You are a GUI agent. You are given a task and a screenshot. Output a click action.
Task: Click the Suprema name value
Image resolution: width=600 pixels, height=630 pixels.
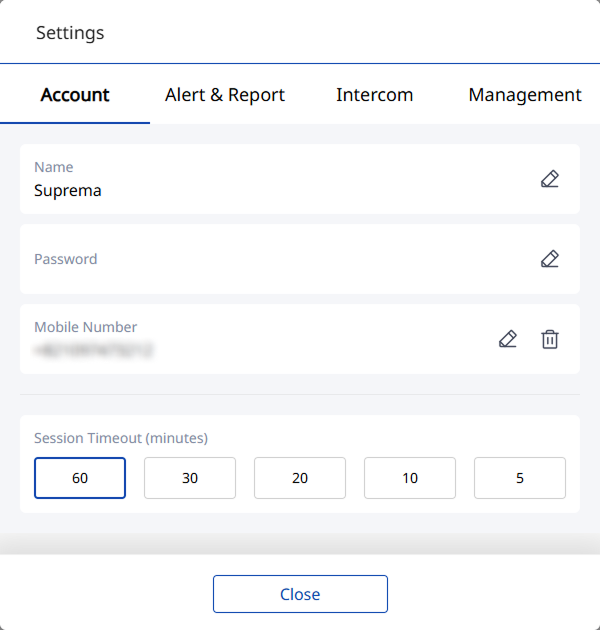click(x=68, y=190)
